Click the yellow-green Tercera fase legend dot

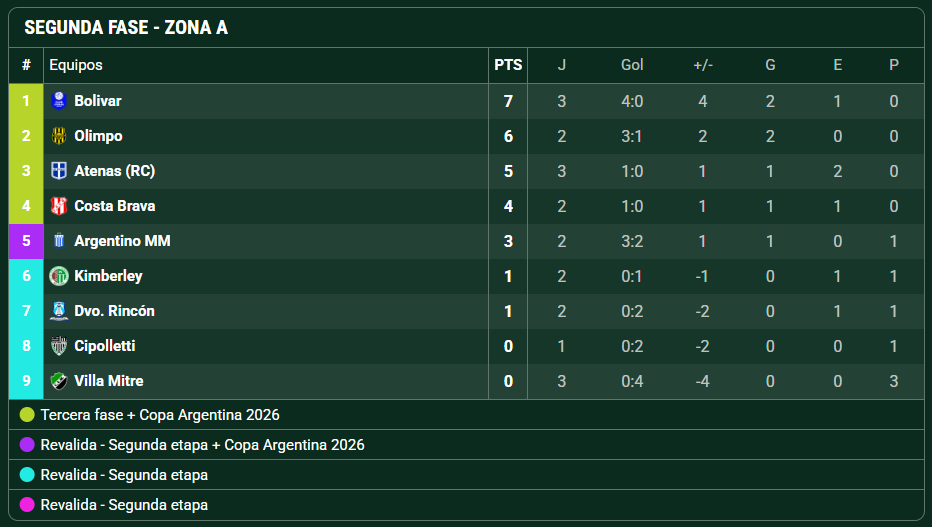(27, 415)
